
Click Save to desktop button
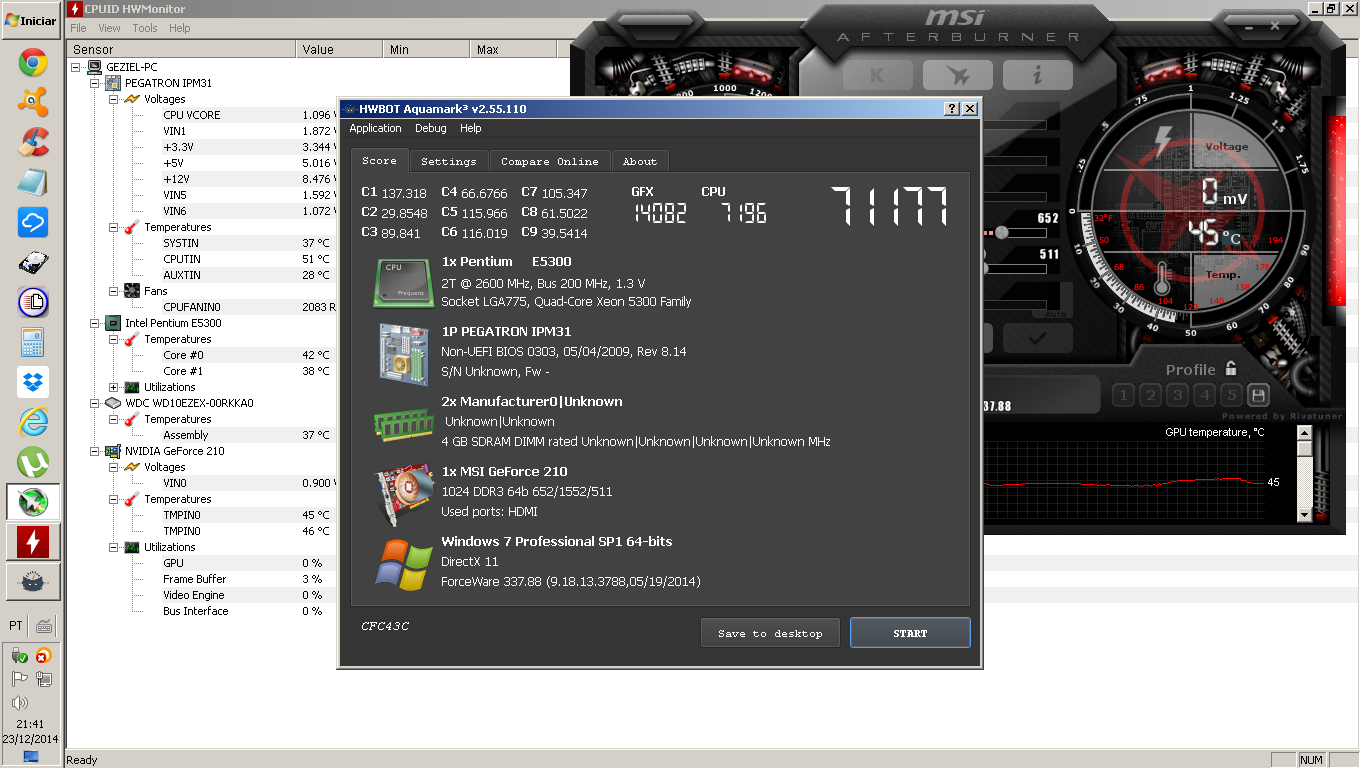coord(770,633)
